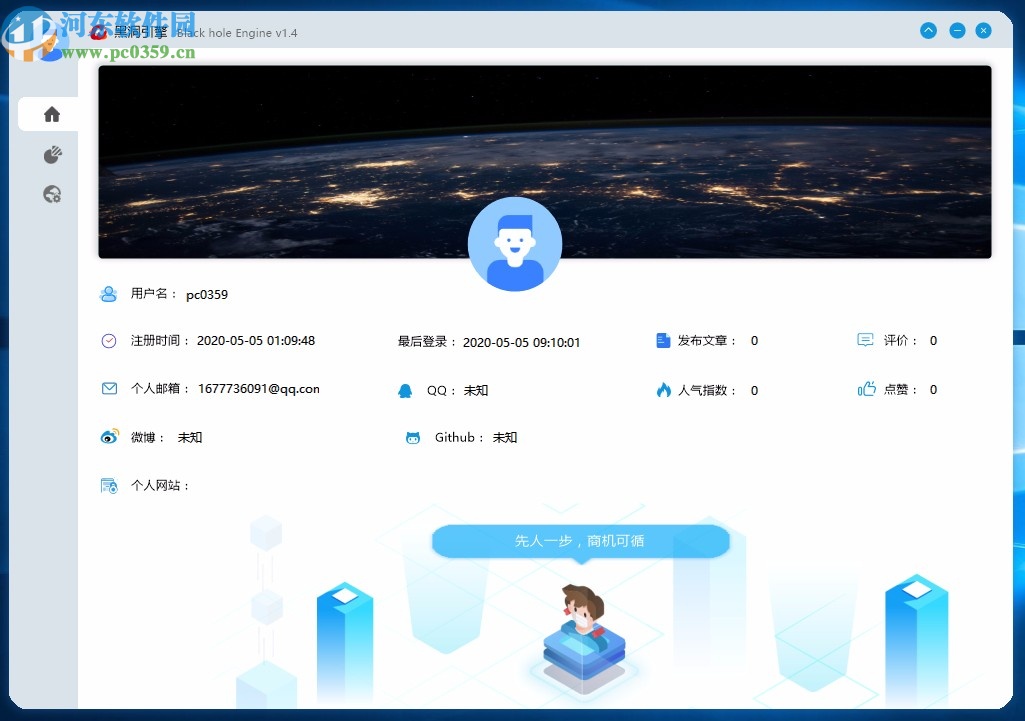This screenshot has height=721, width=1025.
Task: Click the reviews comment icon
Action: [865, 340]
